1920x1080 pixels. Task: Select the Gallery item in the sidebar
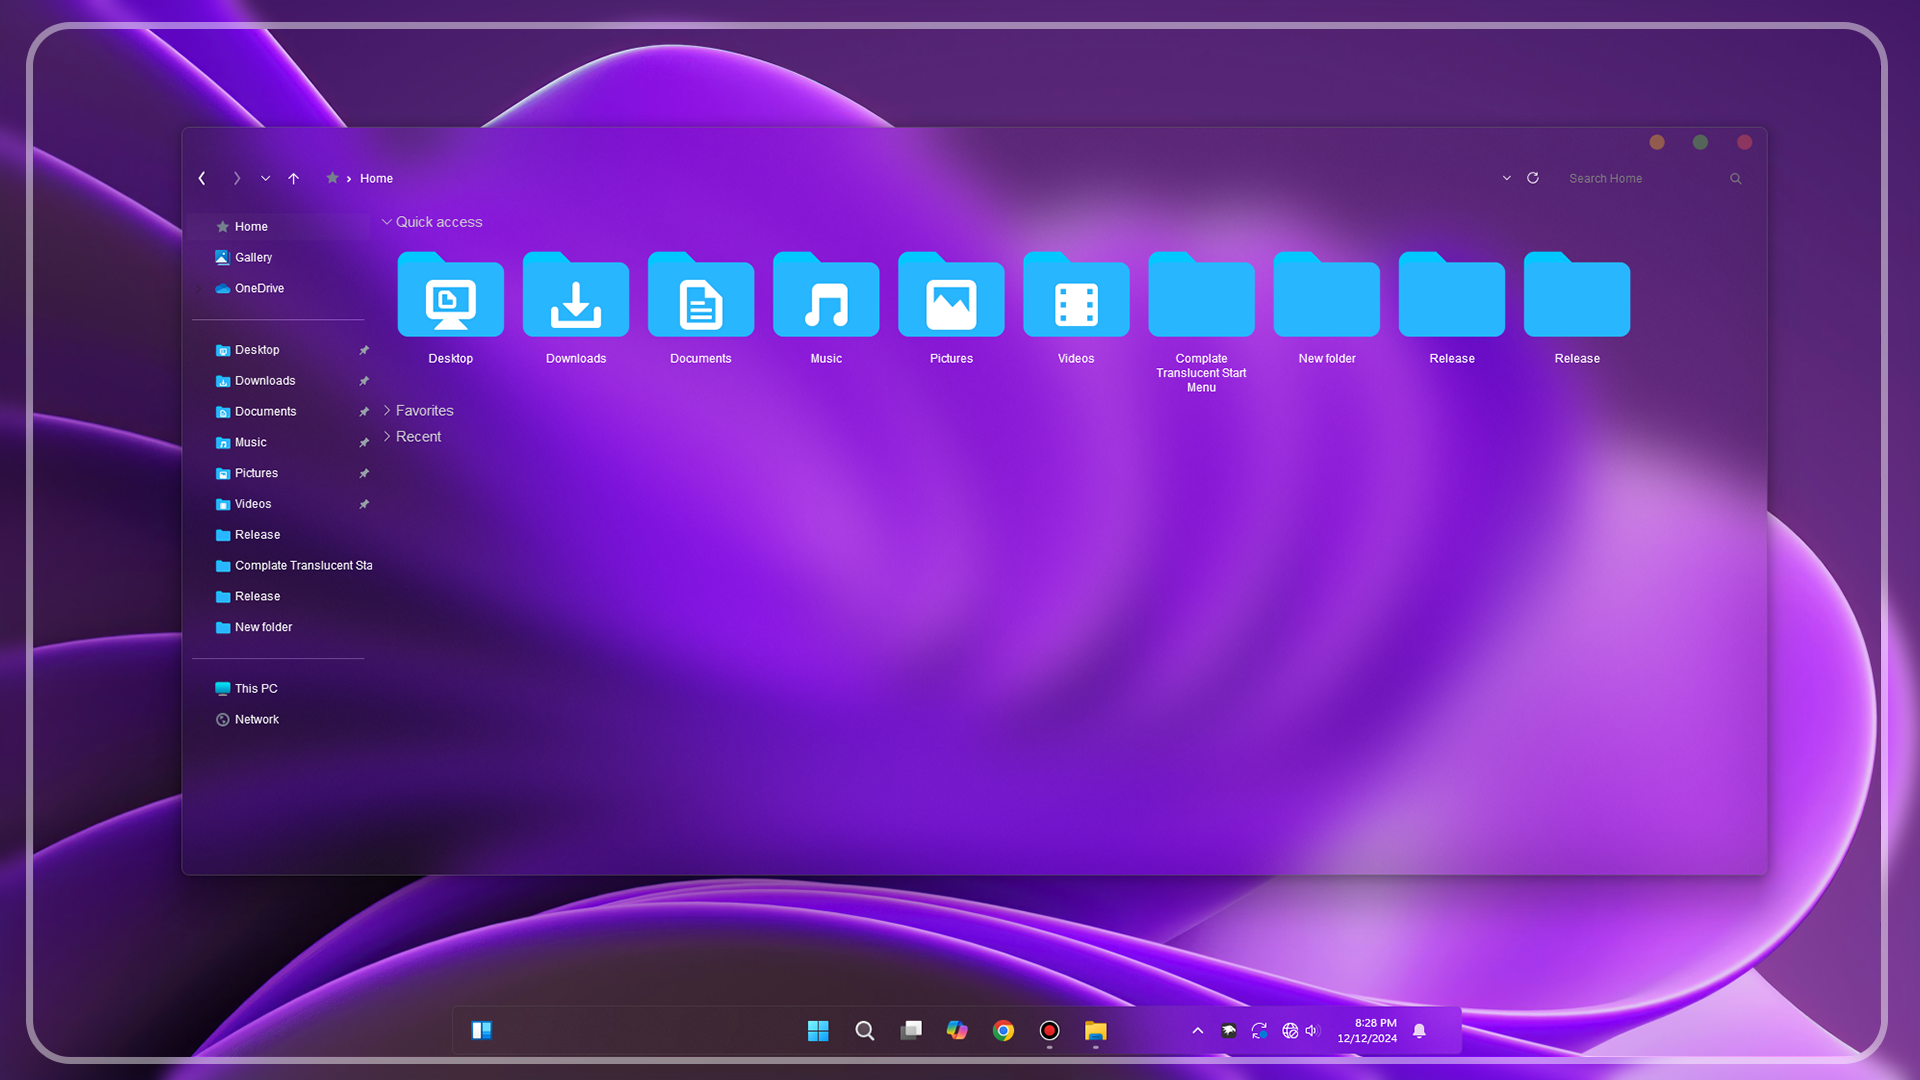click(x=253, y=257)
